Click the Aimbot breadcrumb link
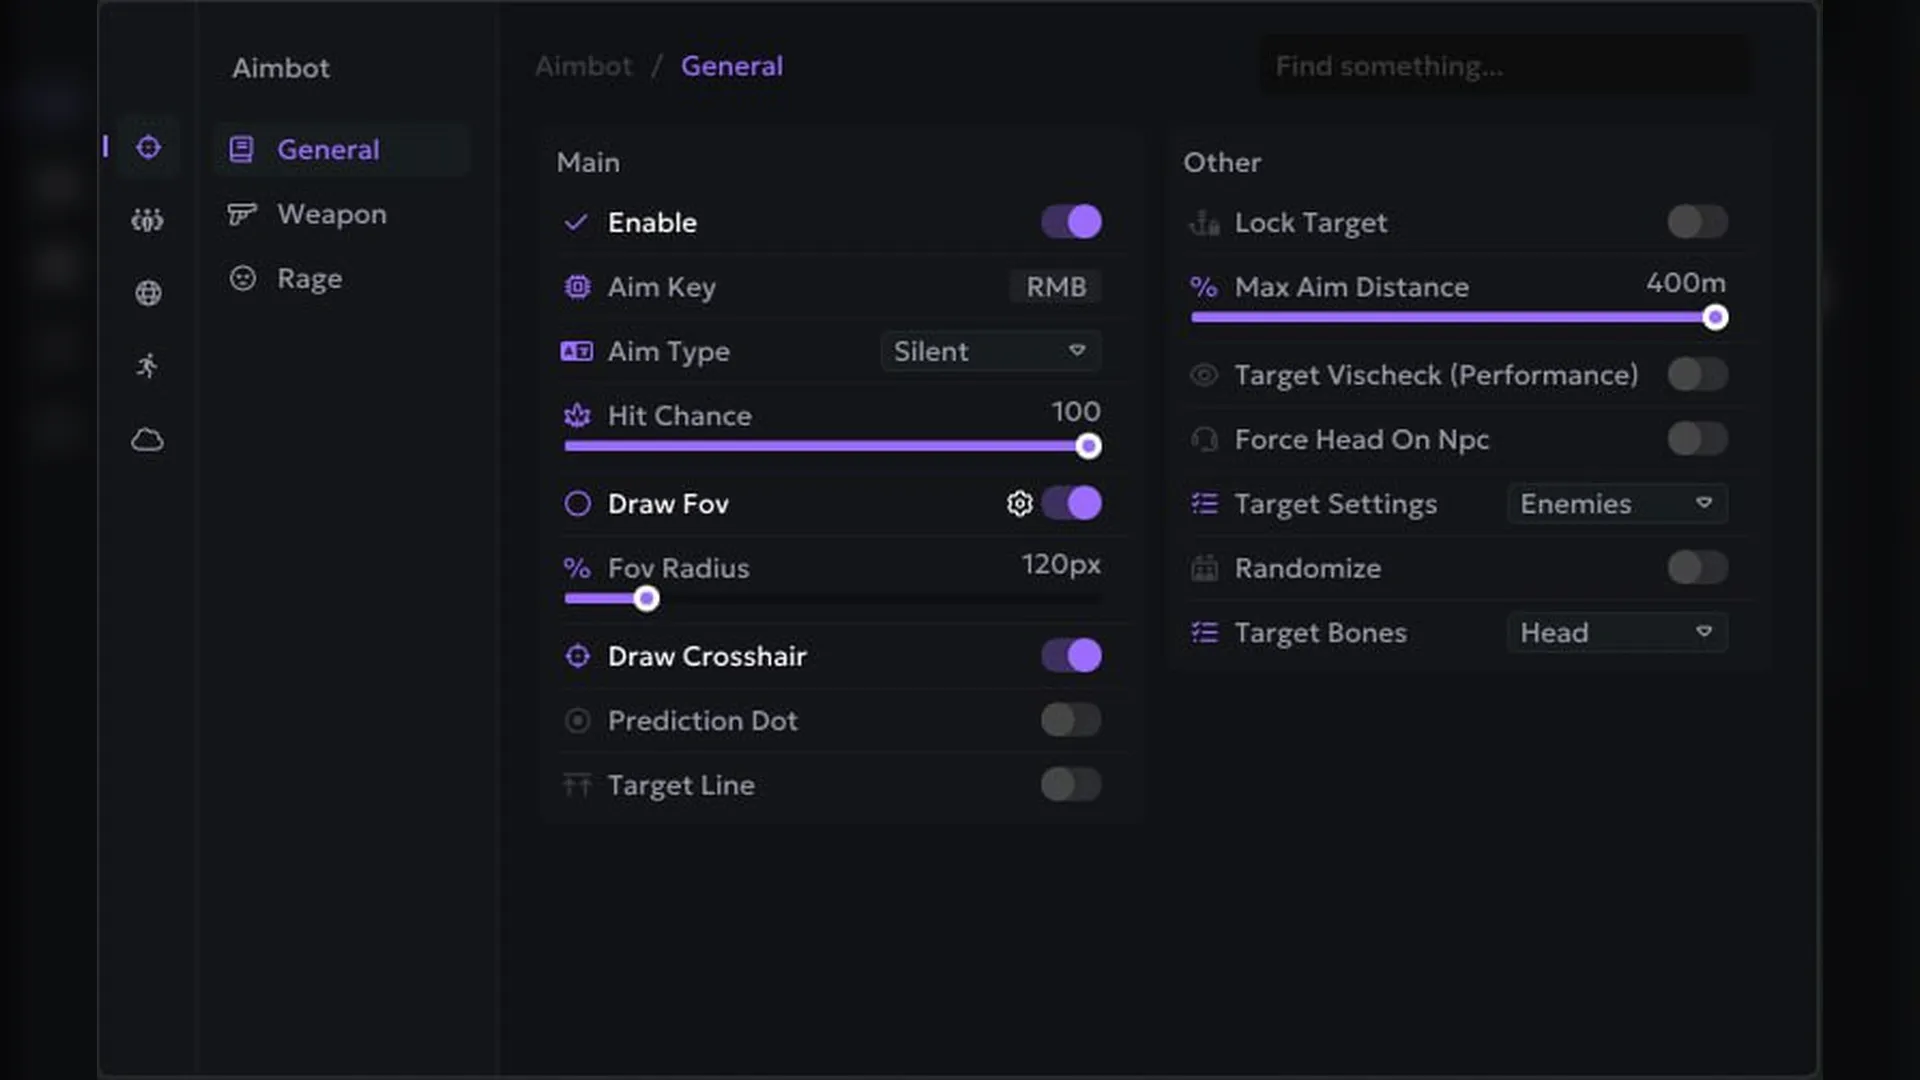 tap(584, 66)
